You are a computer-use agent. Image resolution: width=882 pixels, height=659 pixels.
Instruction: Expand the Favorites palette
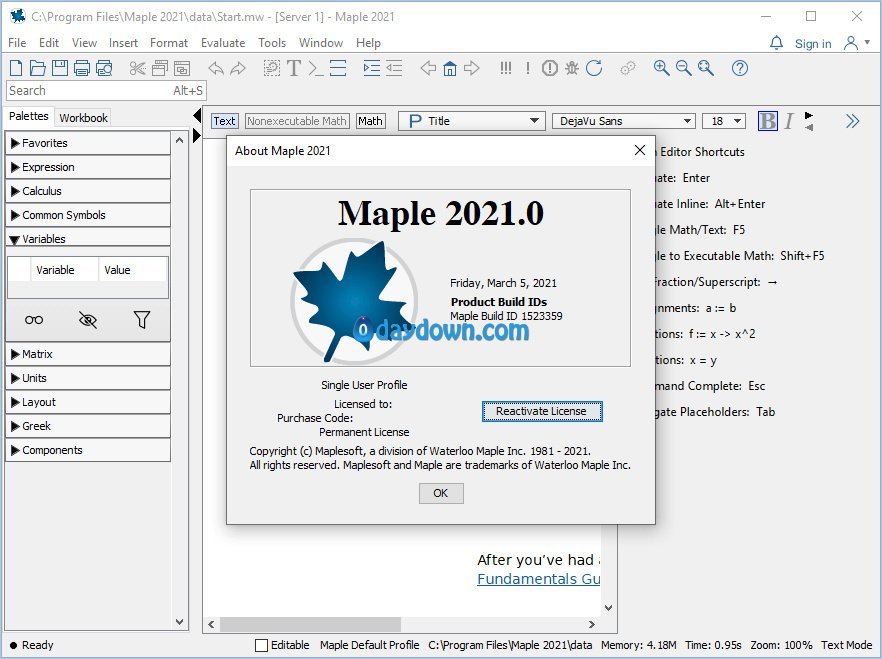pyautogui.click(x=88, y=143)
